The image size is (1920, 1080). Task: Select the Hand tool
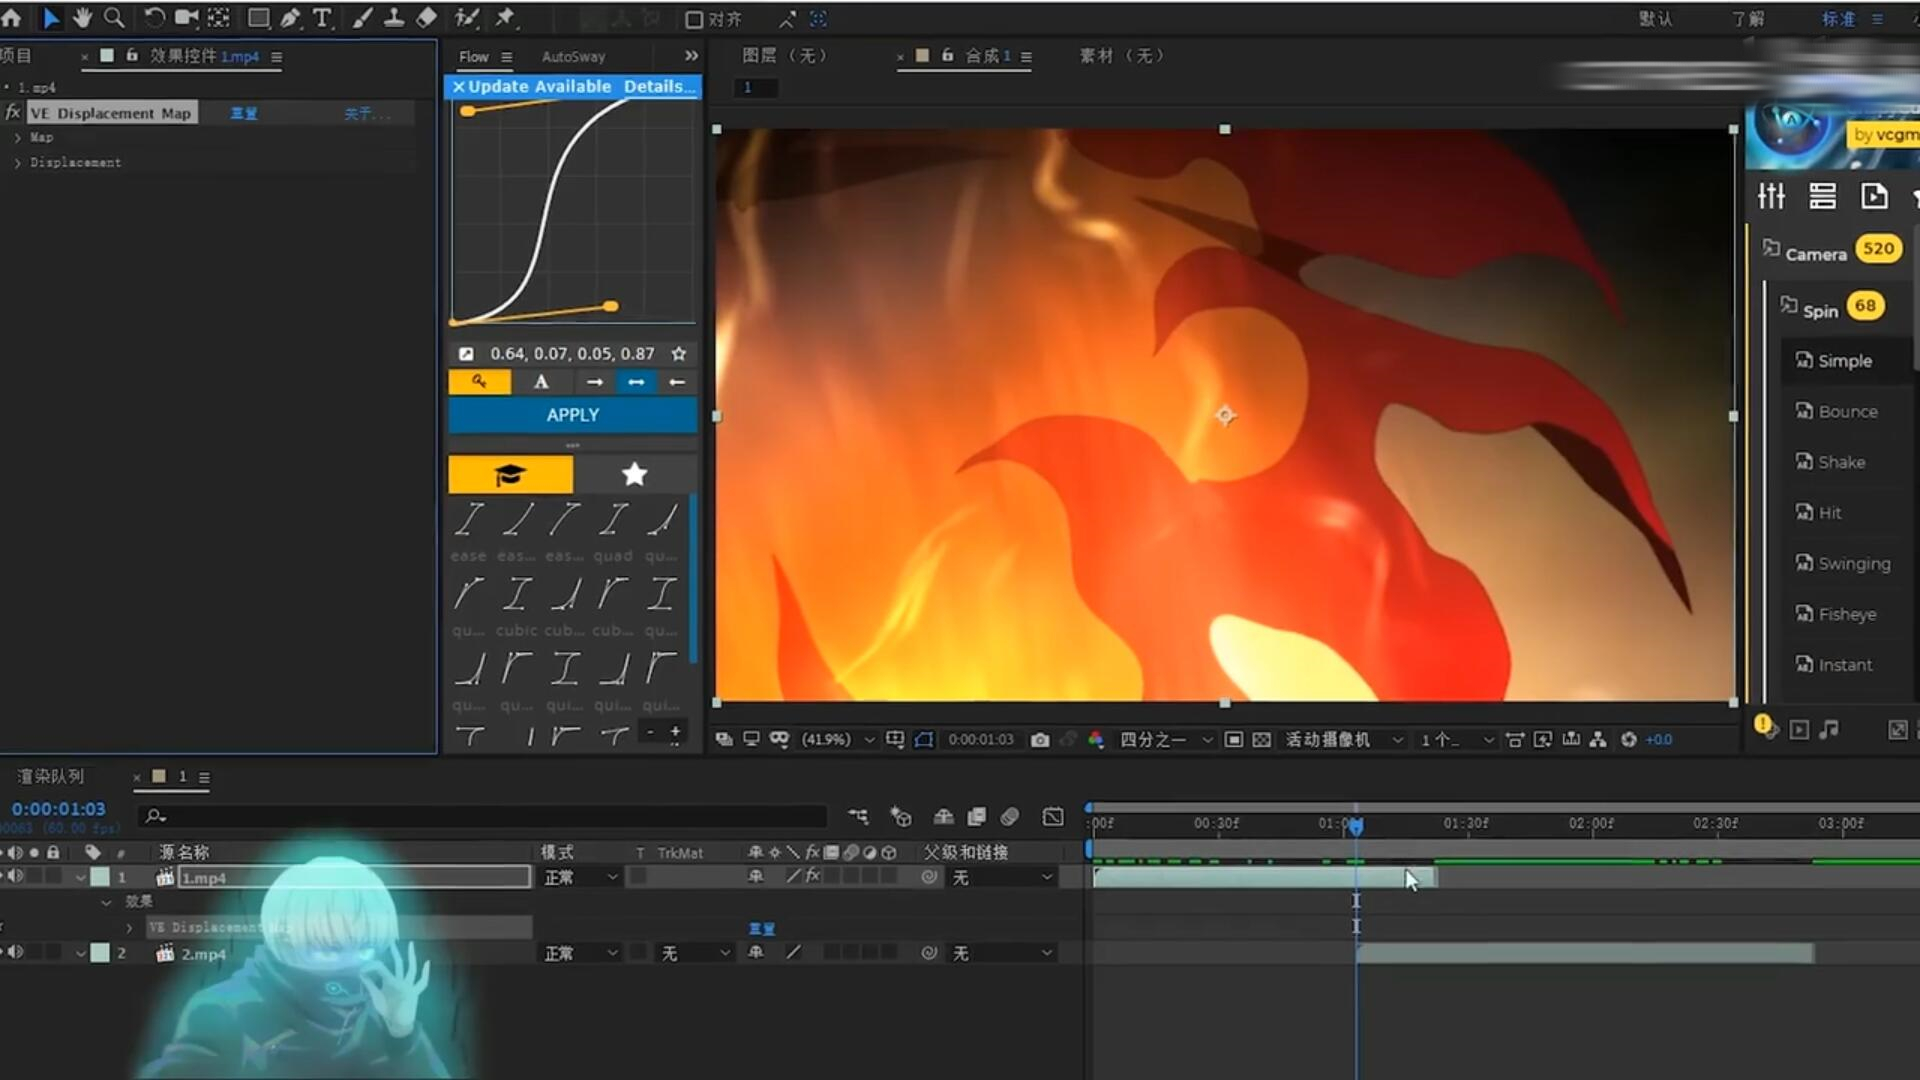[82, 18]
